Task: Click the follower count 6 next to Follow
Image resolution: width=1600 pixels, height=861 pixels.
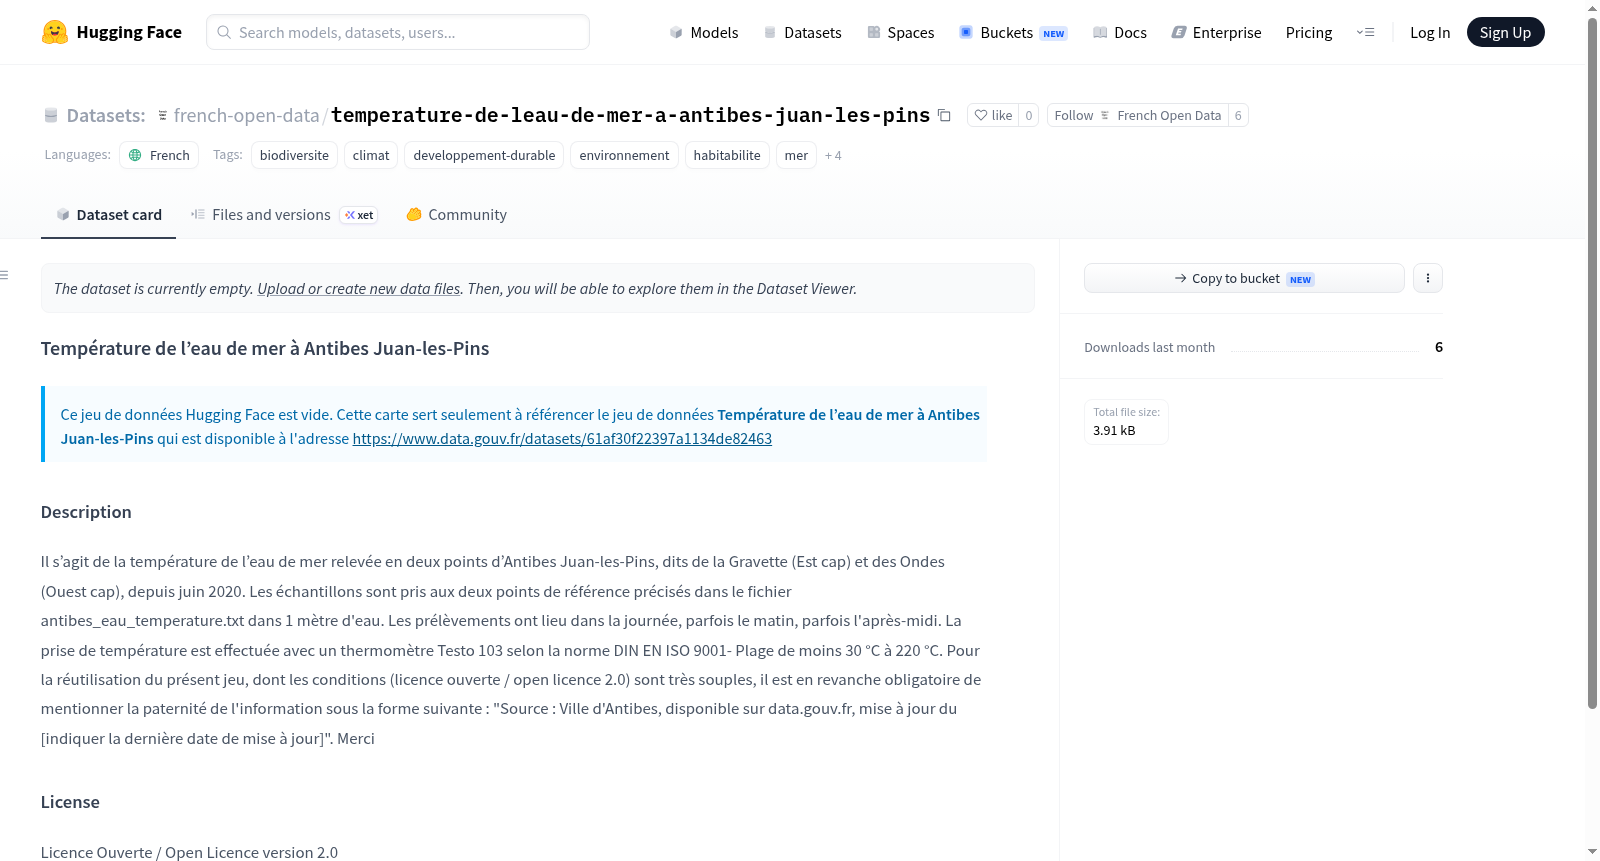Action: 1238,115
